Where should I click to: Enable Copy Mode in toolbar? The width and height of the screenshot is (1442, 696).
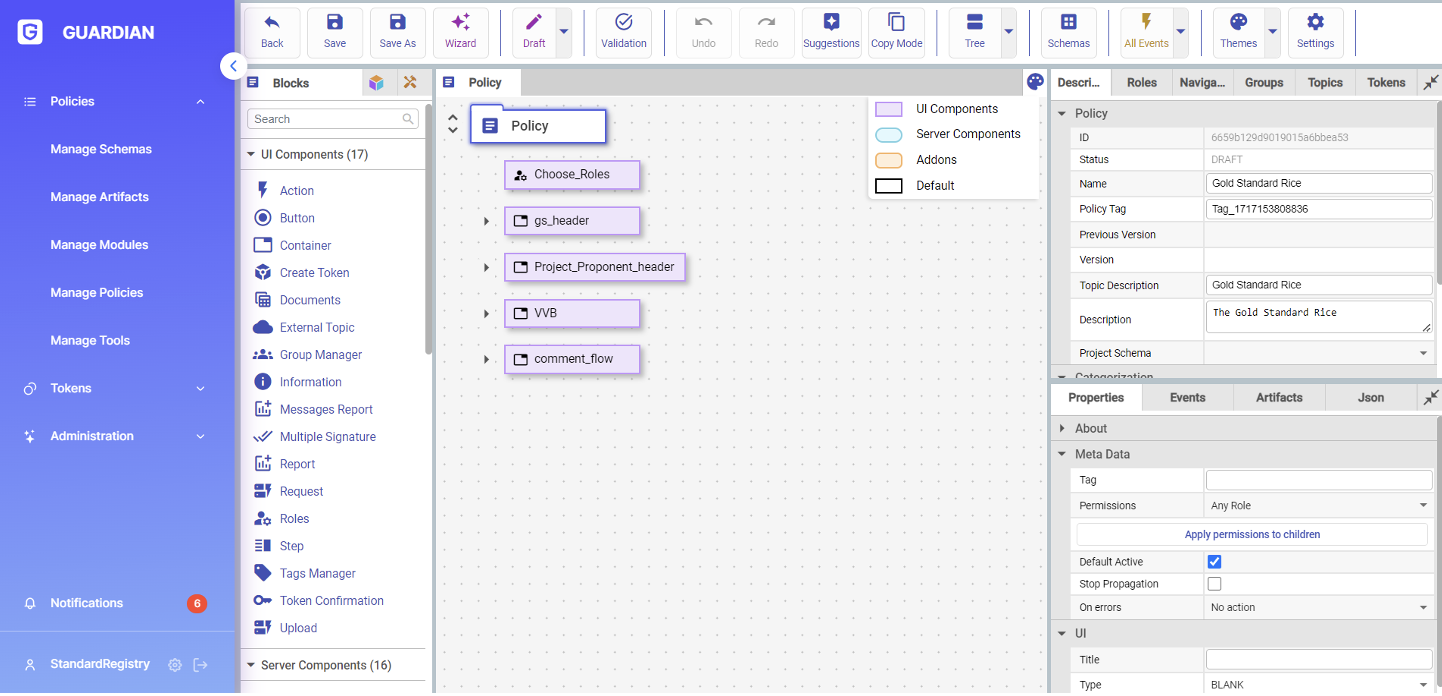click(896, 32)
